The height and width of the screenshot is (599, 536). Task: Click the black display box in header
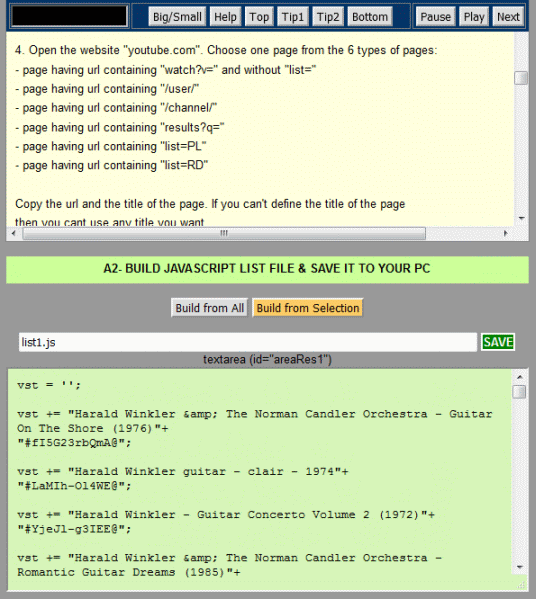(69, 16)
